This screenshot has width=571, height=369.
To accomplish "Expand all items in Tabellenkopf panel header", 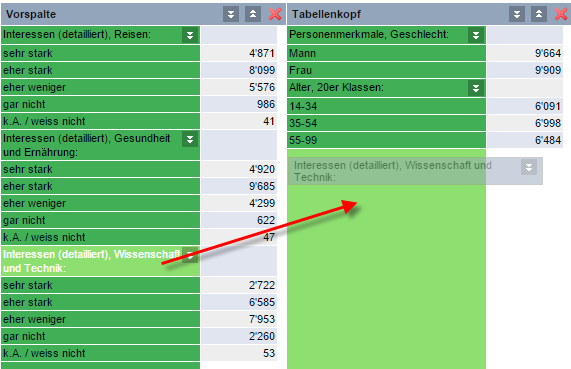I will point(517,14).
